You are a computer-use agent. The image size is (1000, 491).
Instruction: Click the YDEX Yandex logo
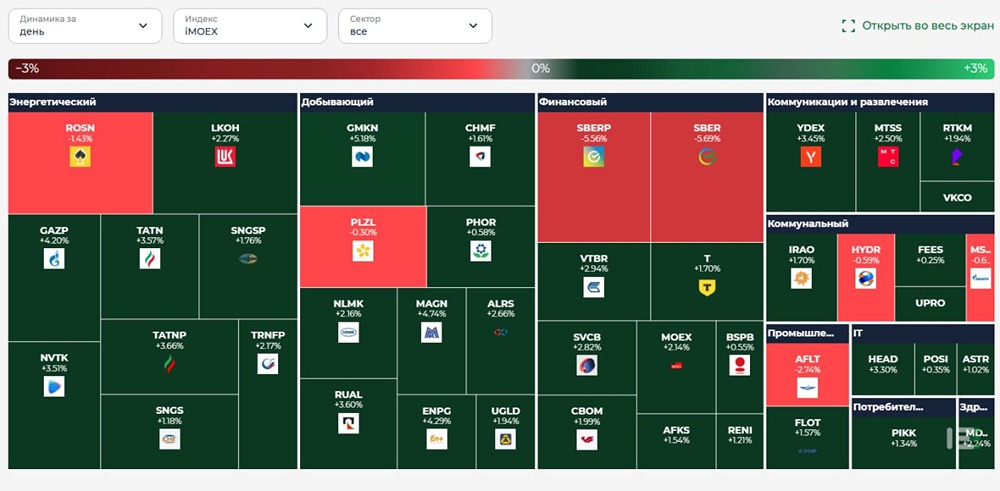click(x=811, y=157)
